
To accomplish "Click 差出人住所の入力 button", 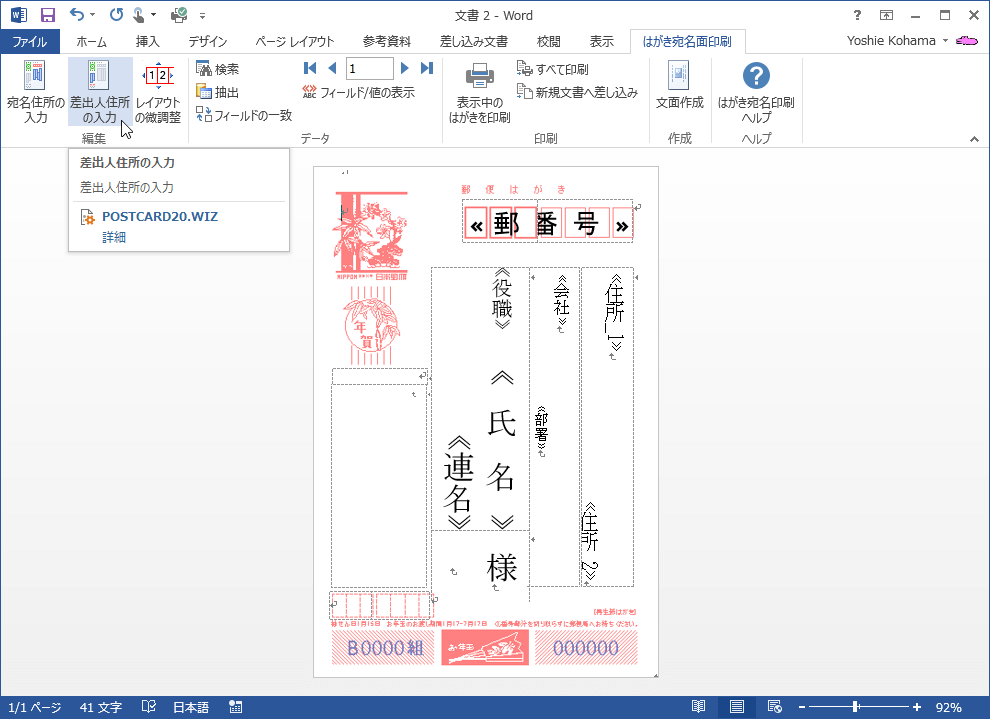I will coord(100,92).
